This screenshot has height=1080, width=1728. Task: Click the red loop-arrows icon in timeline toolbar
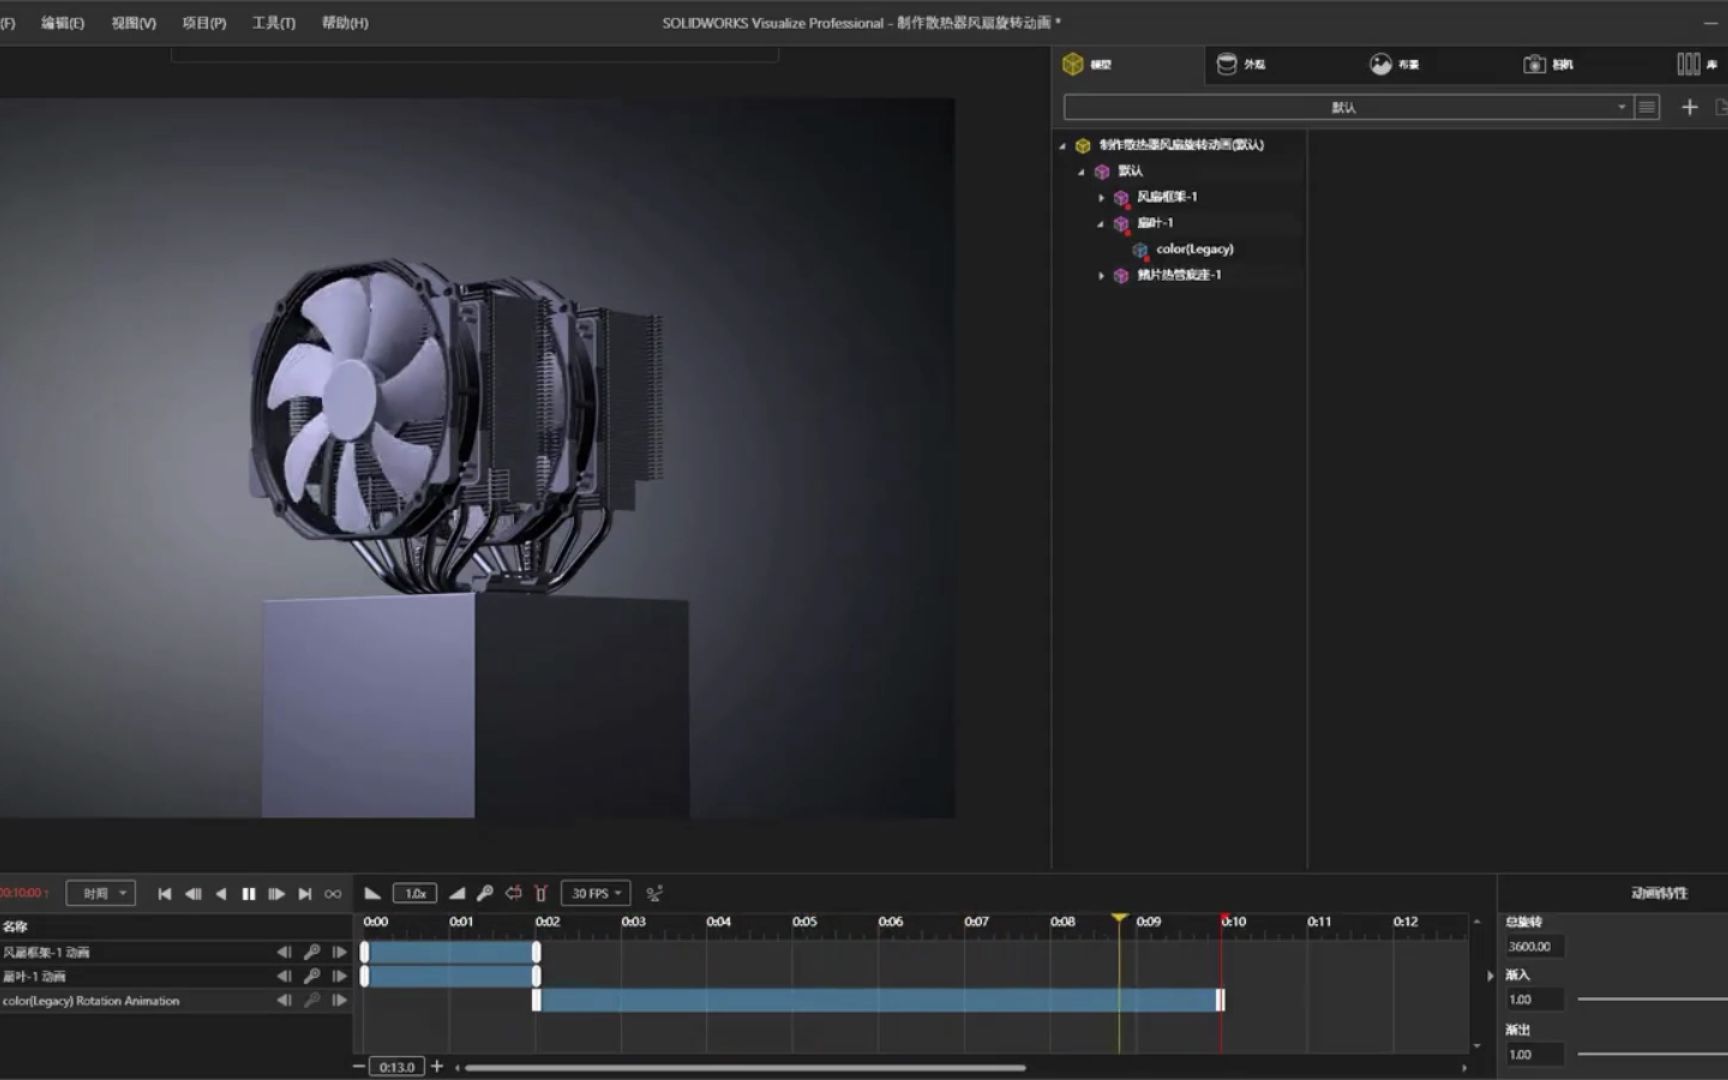click(513, 893)
